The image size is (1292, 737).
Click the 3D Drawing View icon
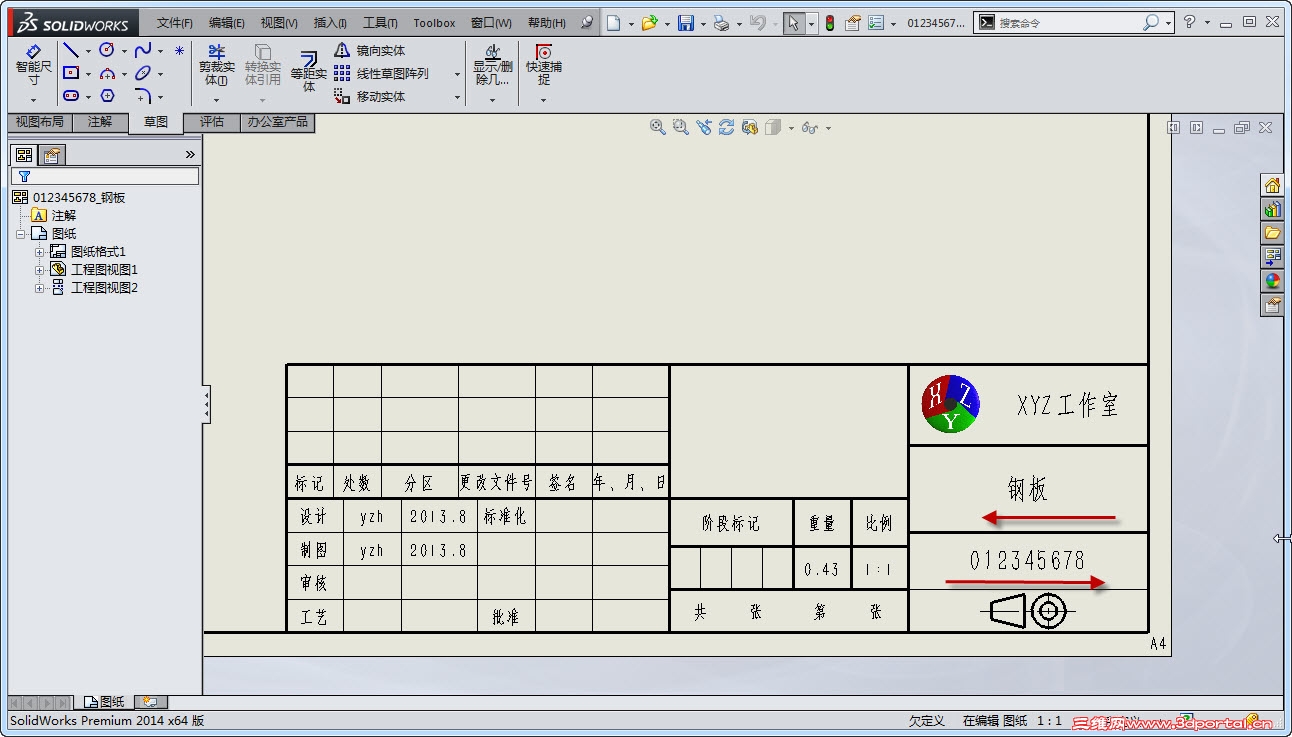pyautogui.click(x=750, y=127)
